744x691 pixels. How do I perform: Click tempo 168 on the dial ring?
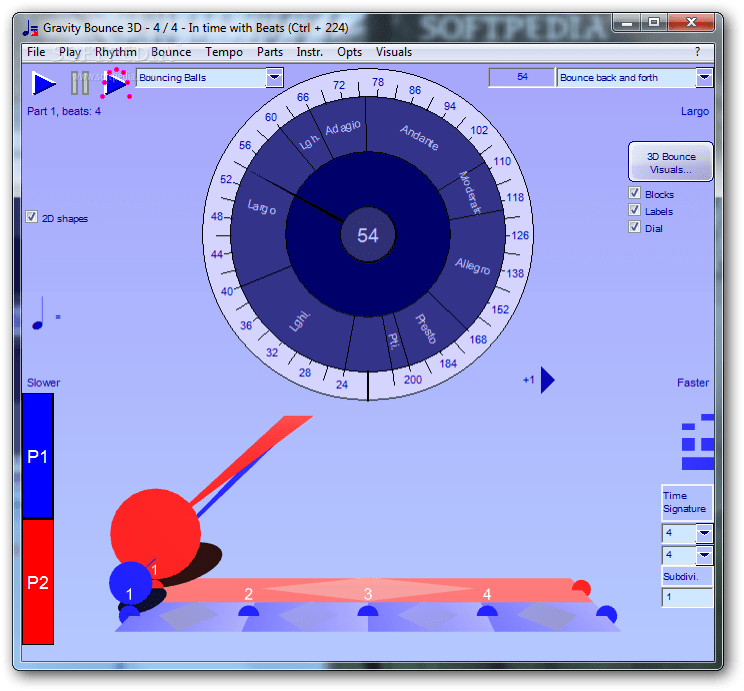click(x=478, y=339)
